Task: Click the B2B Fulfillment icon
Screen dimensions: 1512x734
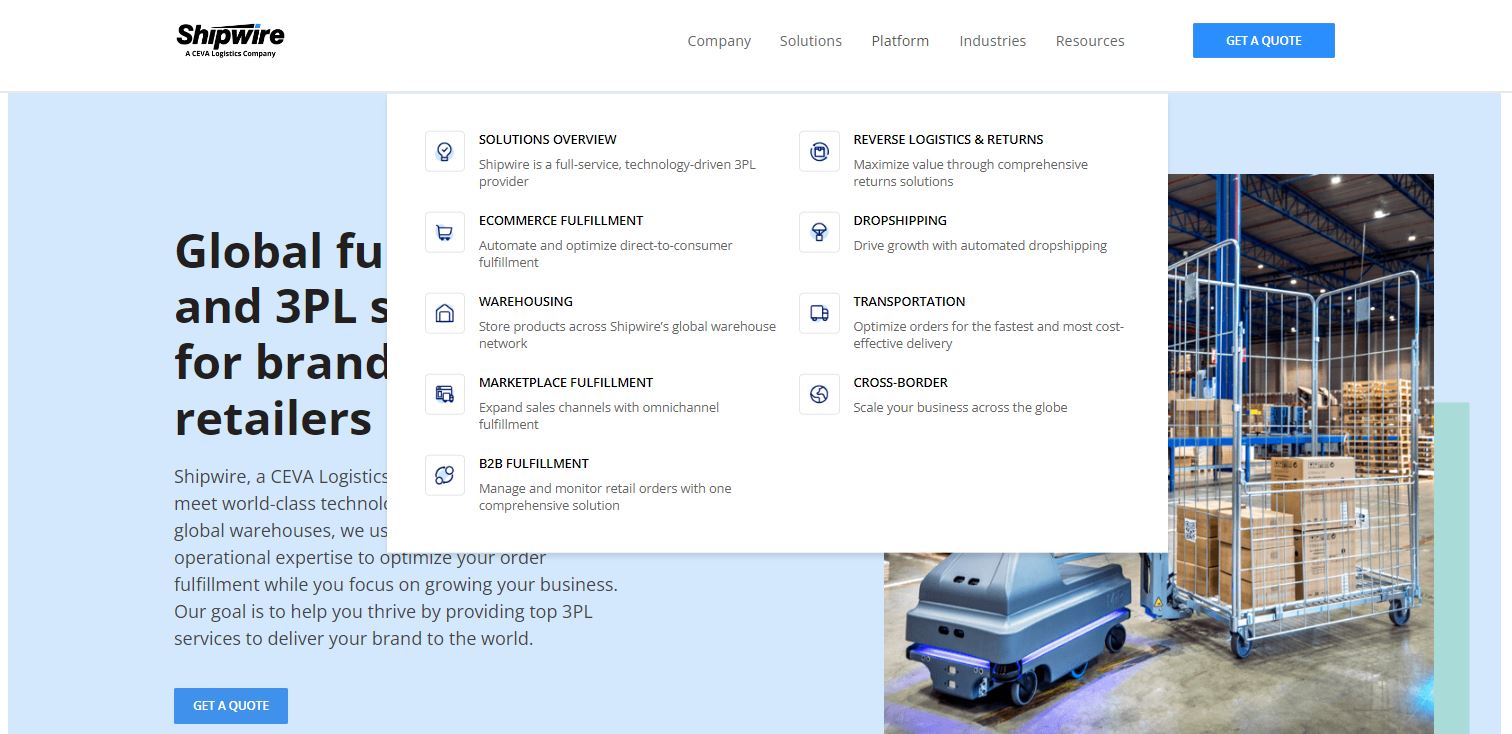Action: [445, 476]
